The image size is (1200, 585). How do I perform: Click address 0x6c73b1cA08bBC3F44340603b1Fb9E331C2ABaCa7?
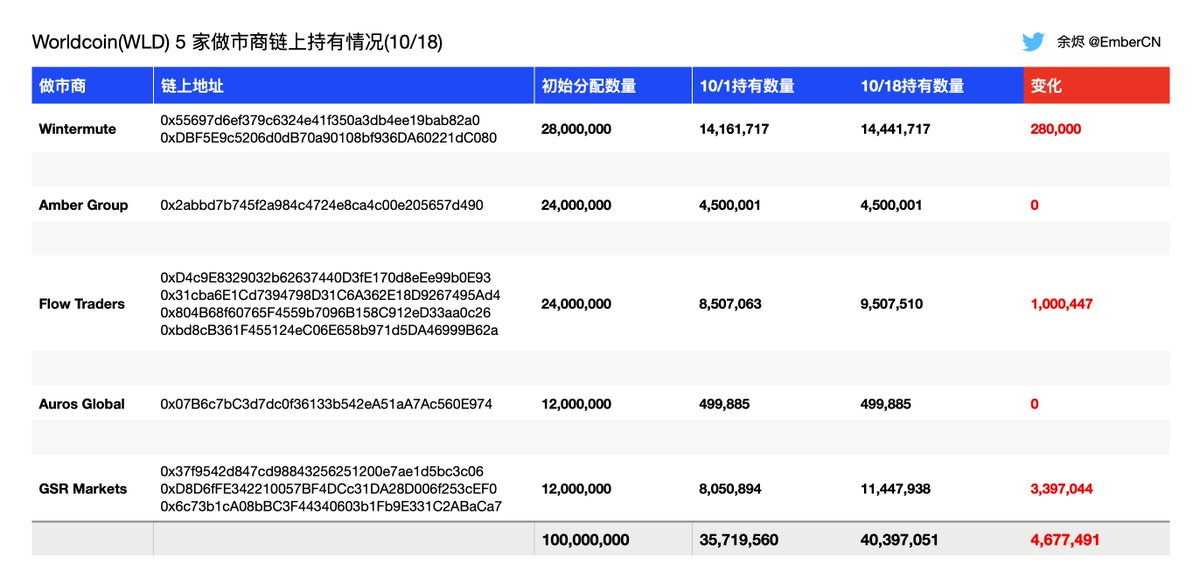[330, 507]
